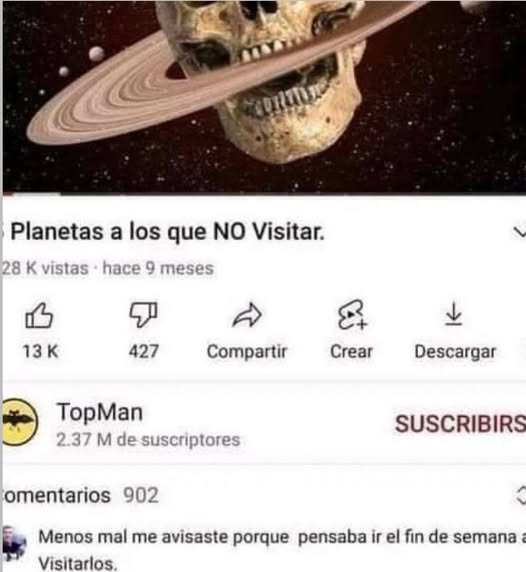Dislike the video with thumbs down icon

pyautogui.click(x=143, y=314)
